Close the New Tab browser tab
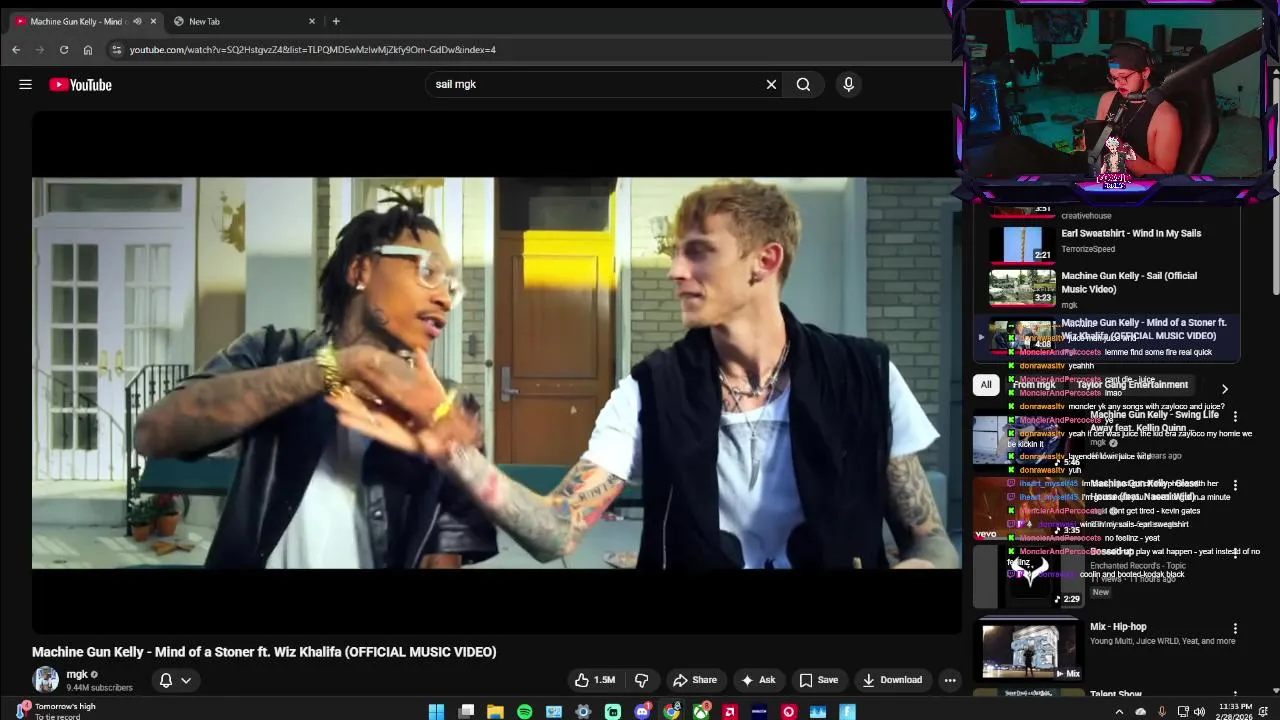This screenshot has height=720, width=1280. click(x=312, y=21)
